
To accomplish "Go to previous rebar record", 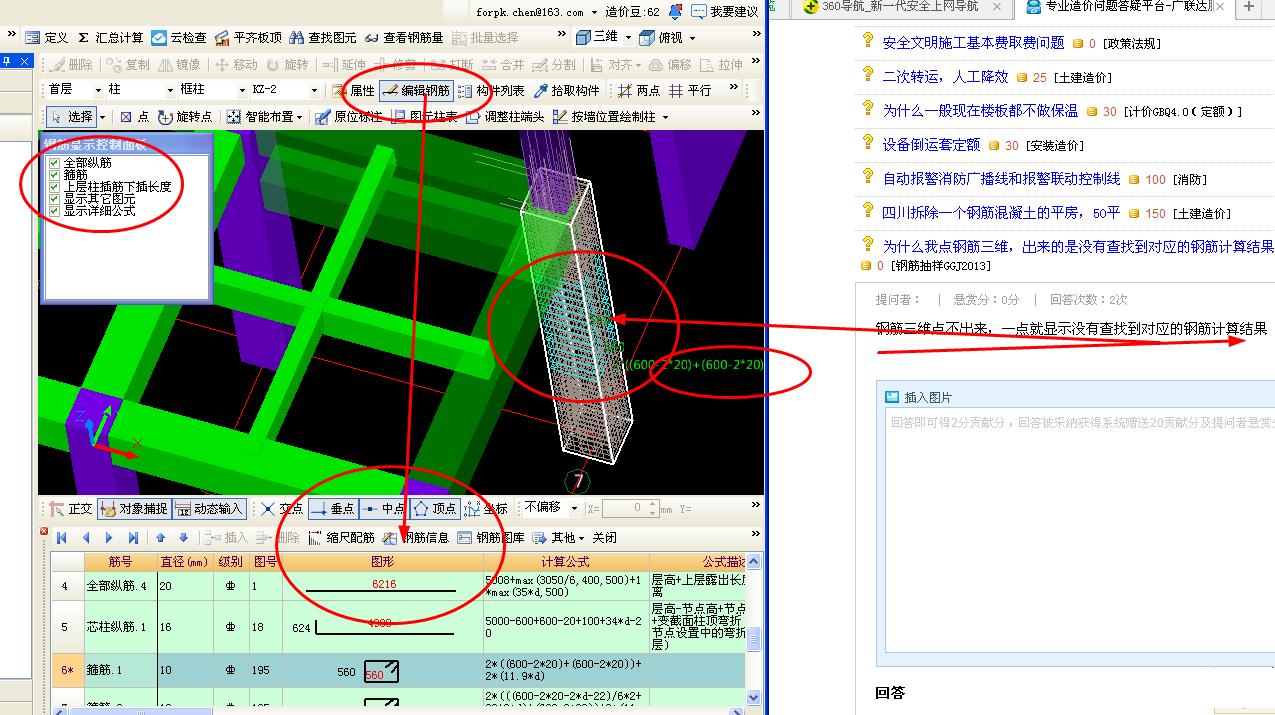I will (86, 538).
